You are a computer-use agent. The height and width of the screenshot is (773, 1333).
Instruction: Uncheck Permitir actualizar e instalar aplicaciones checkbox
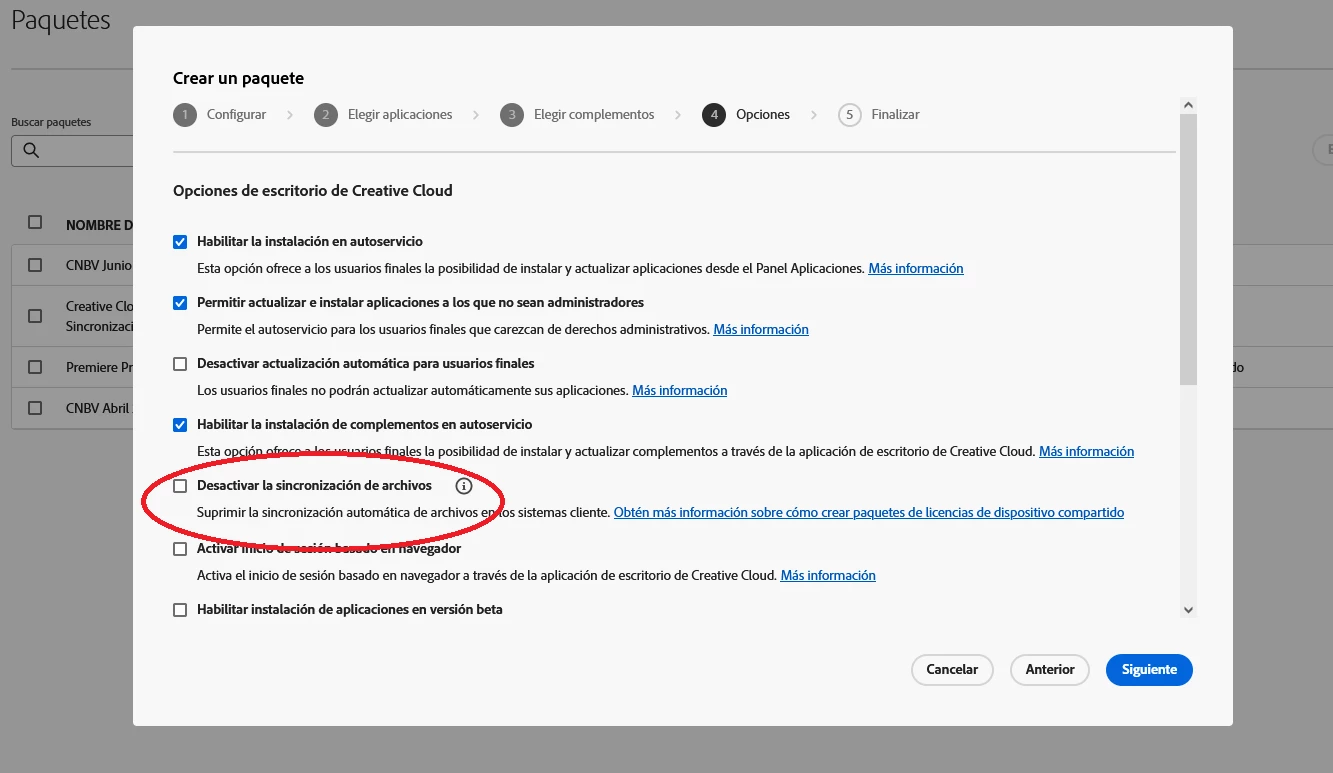[180, 303]
